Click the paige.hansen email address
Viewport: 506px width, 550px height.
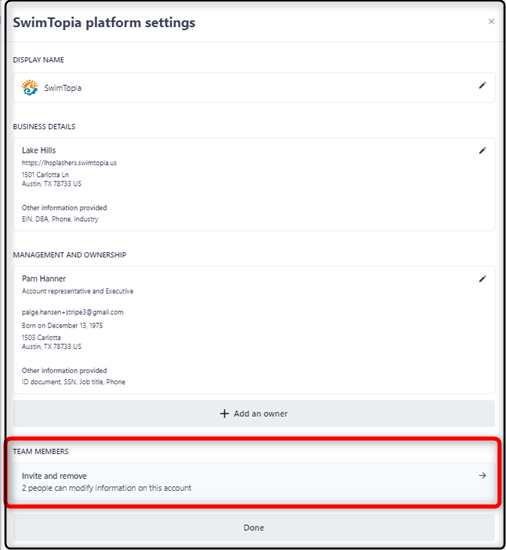pyautogui.click(x=73, y=312)
